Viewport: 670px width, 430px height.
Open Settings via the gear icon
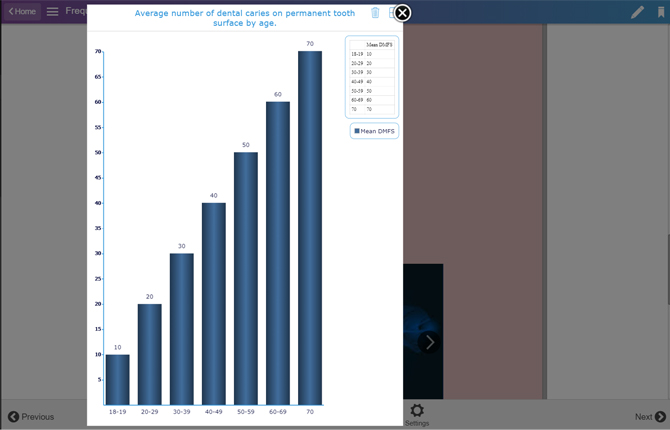(x=417, y=412)
